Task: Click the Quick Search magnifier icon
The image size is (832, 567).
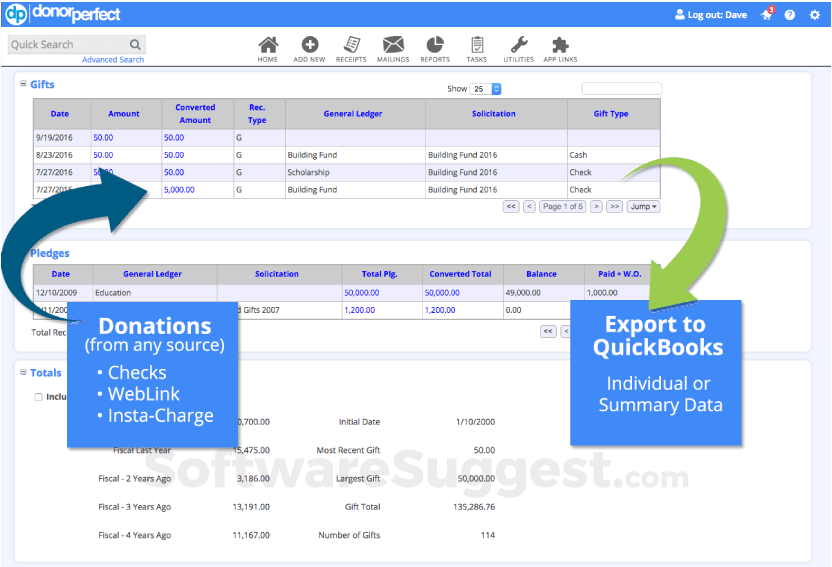Action: [x=135, y=45]
